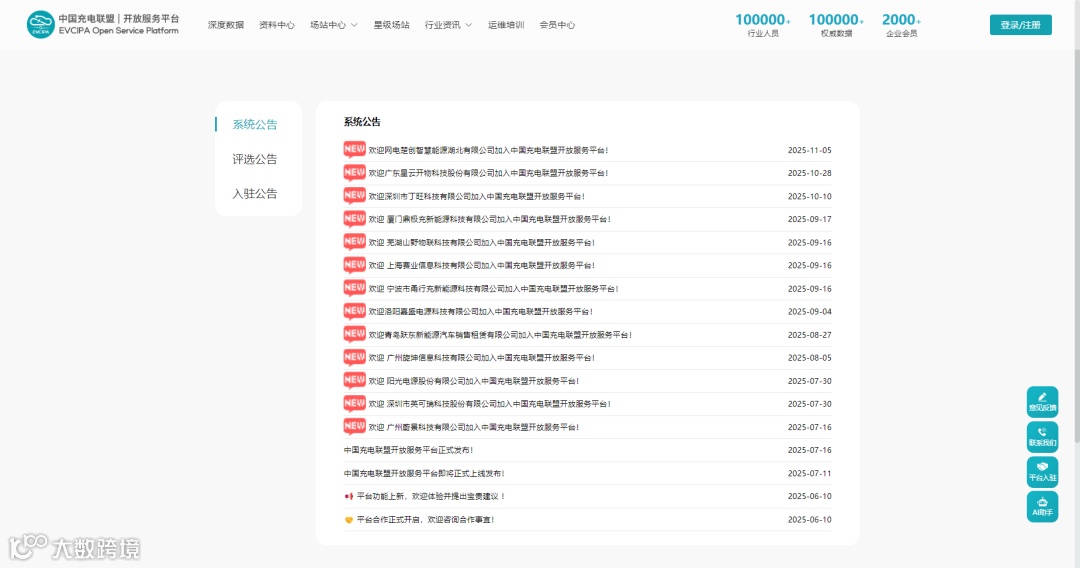This screenshot has height=568, width=1080.
Task: Click NEW badge on 厦门鼎极充新能源 row
Action: tap(354, 218)
